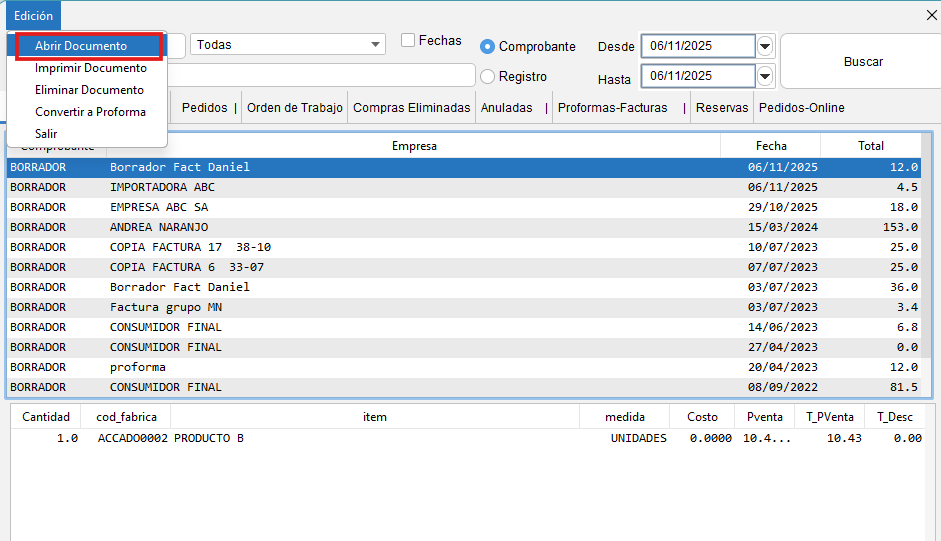941x541 pixels.
Task: Open the Pedidos-Online tab
Action: (800, 108)
